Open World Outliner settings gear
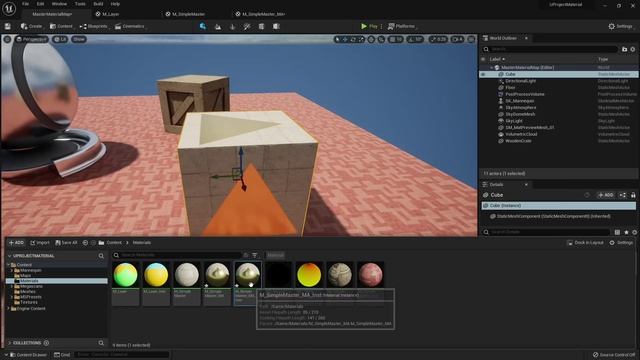Viewport: 640px width, 360px height. [633, 49]
